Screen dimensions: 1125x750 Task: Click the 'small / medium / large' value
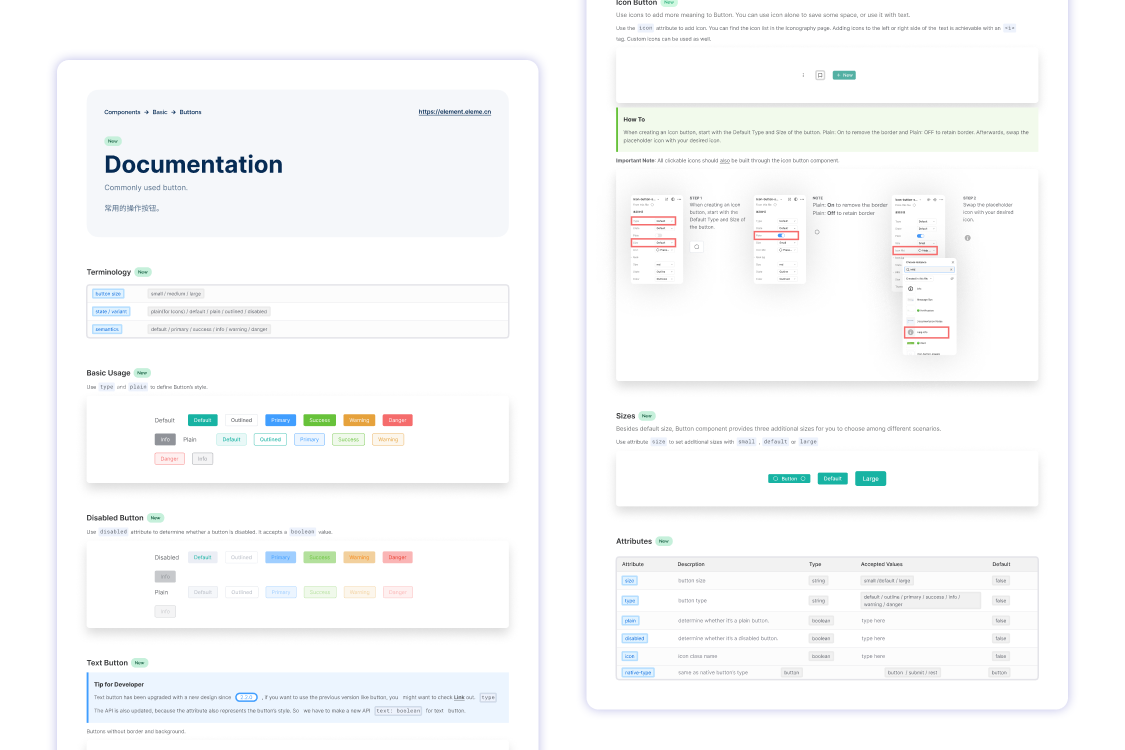pos(176,294)
